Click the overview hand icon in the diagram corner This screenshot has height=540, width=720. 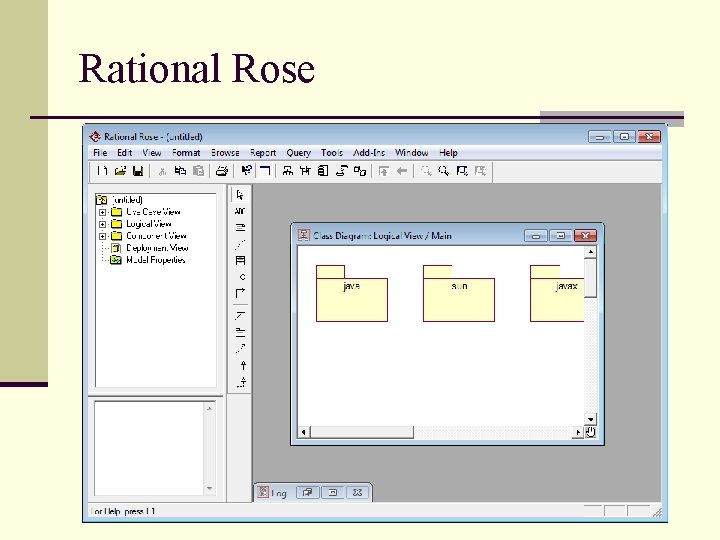pyautogui.click(x=591, y=432)
